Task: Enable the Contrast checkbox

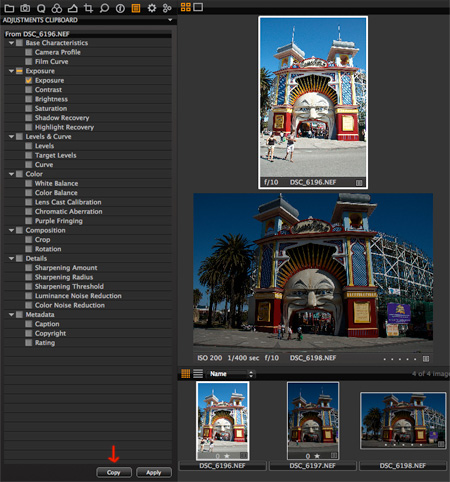Action: click(x=29, y=90)
